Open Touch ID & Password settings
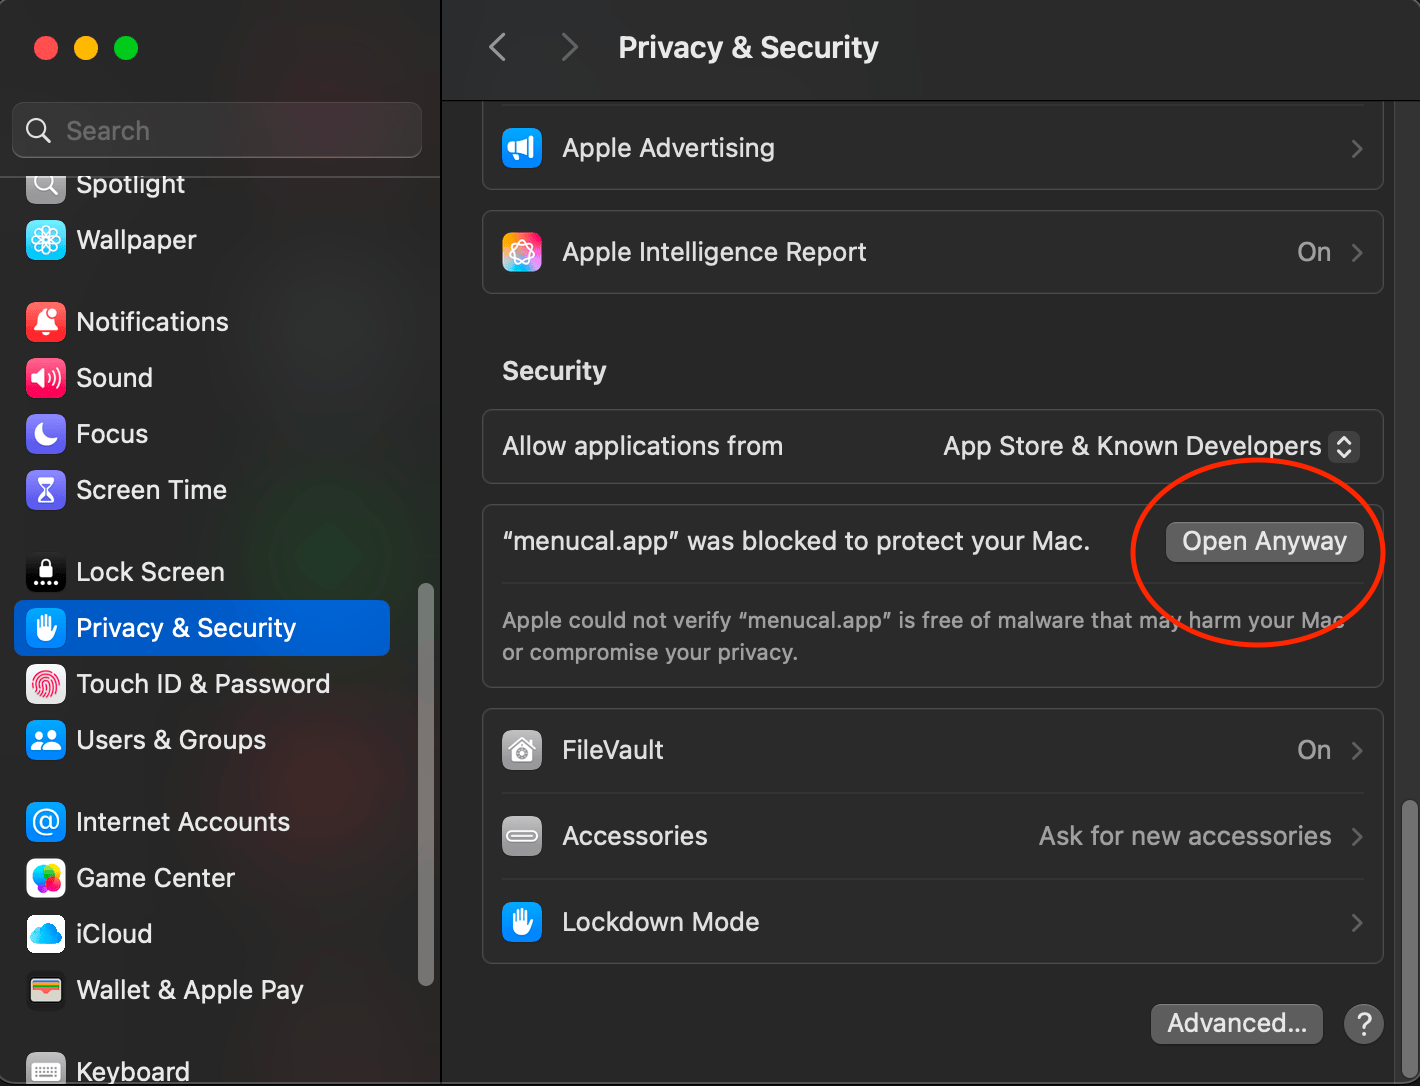 202,684
